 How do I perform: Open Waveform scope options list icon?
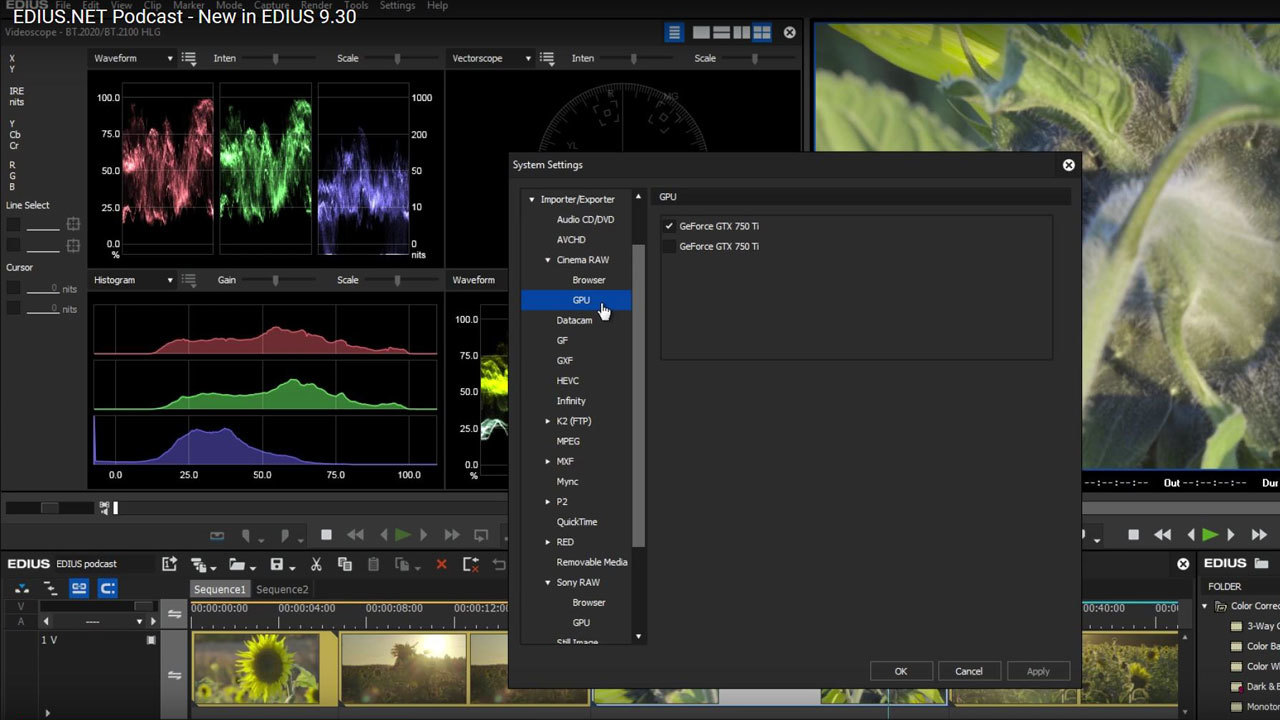tap(189, 58)
